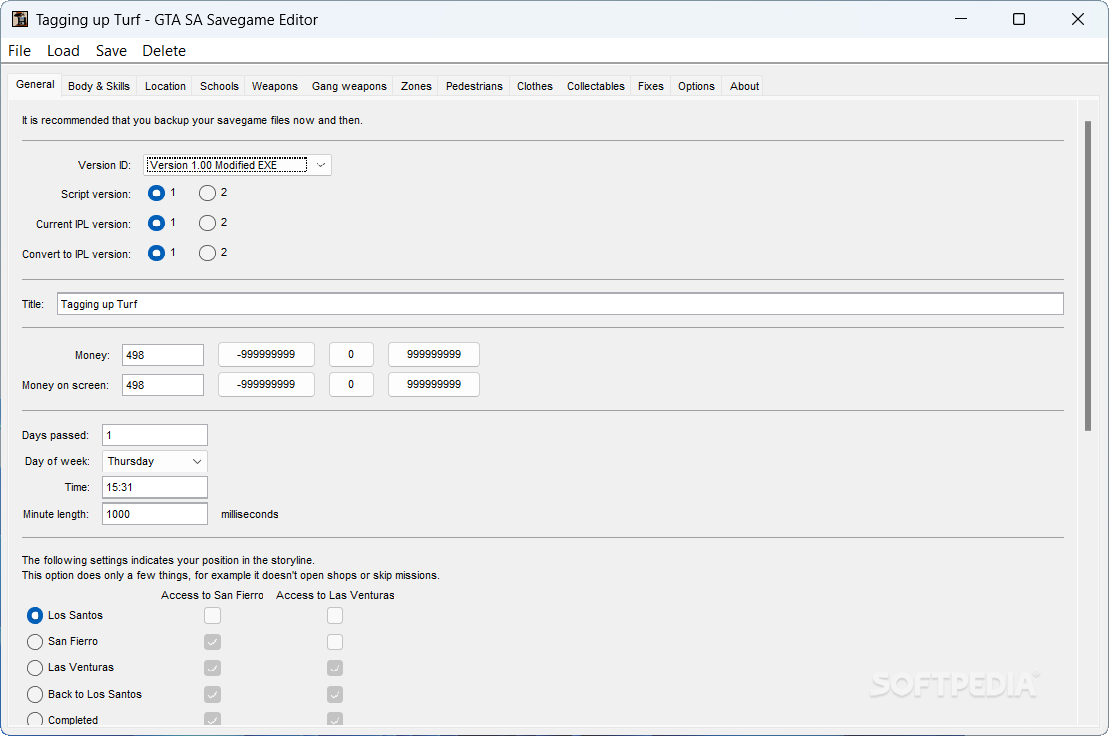This screenshot has height=736, width=1109.
Task: Switch to the Body & Skills tab
Action: point(99,86)
